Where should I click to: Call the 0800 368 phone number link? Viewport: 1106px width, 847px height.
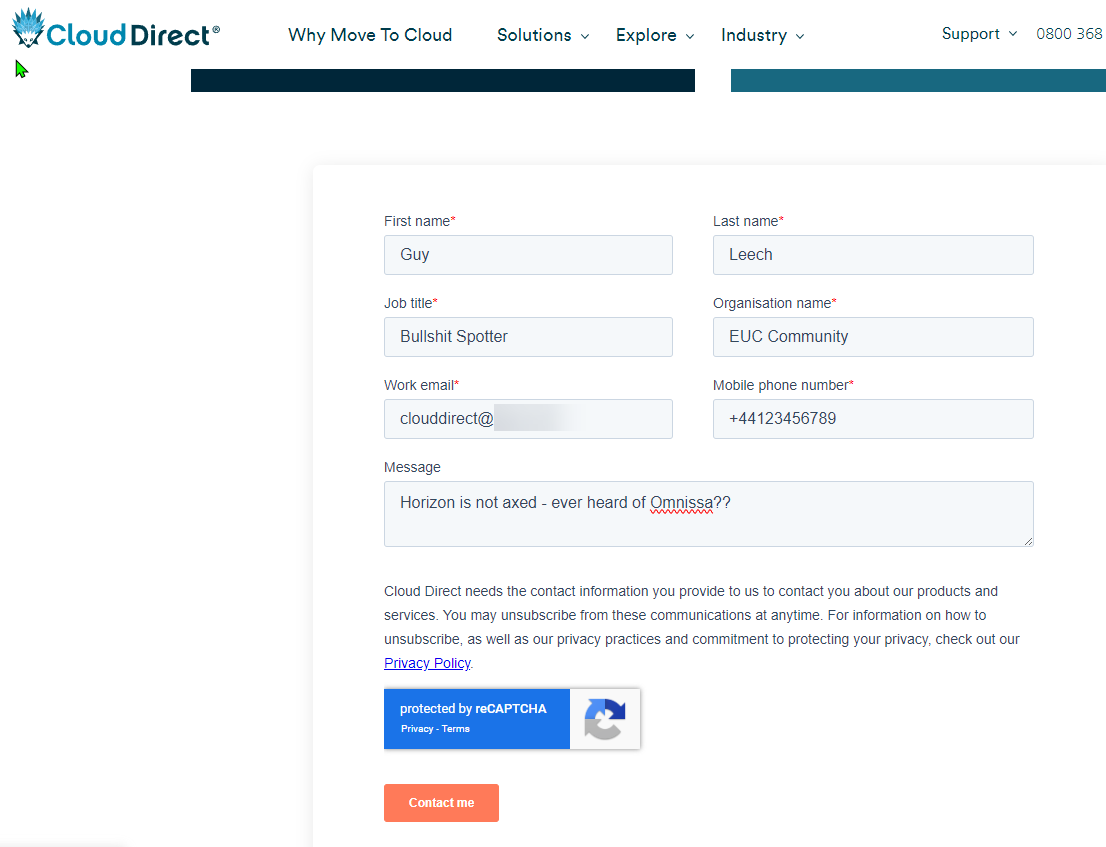[1069, 33]
